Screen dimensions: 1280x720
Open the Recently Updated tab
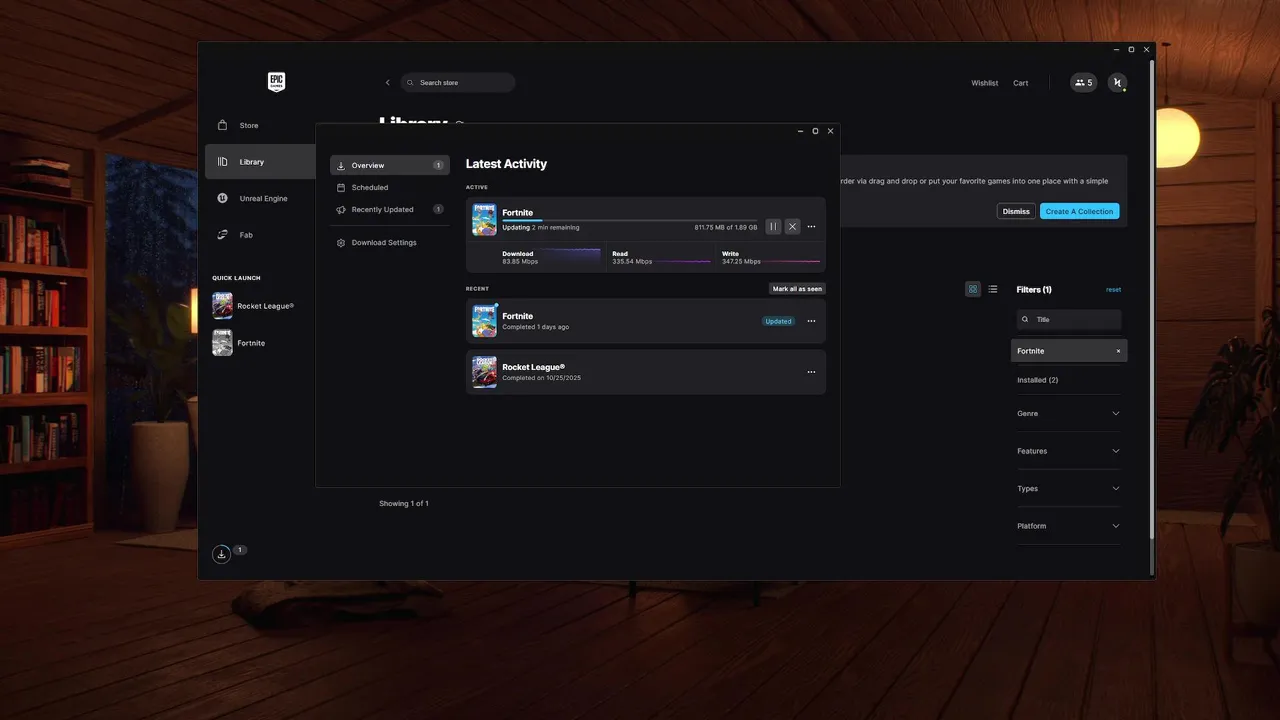click(x=390, y=210)
